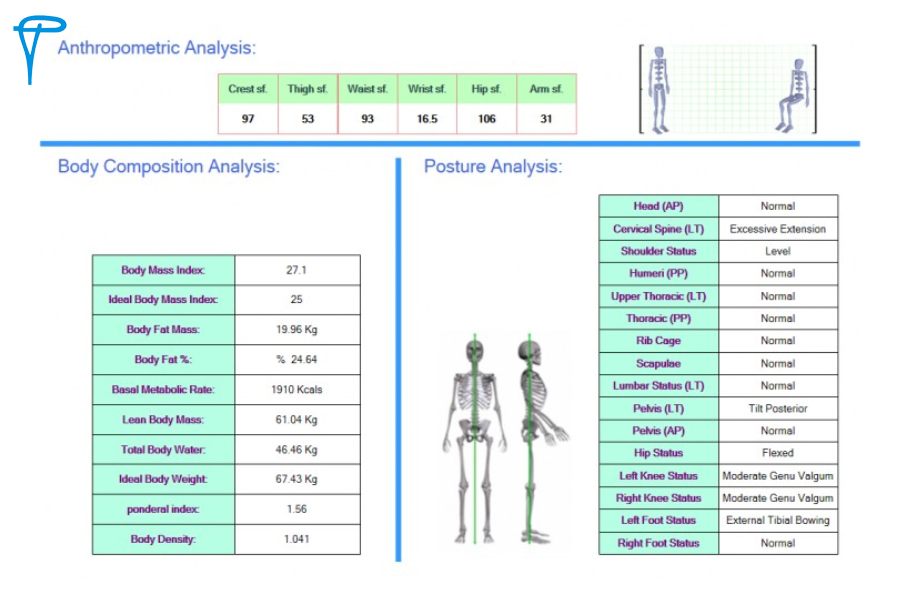Click the seated skeleton figure in grid
900x600 pixels.
coord(793,95)
